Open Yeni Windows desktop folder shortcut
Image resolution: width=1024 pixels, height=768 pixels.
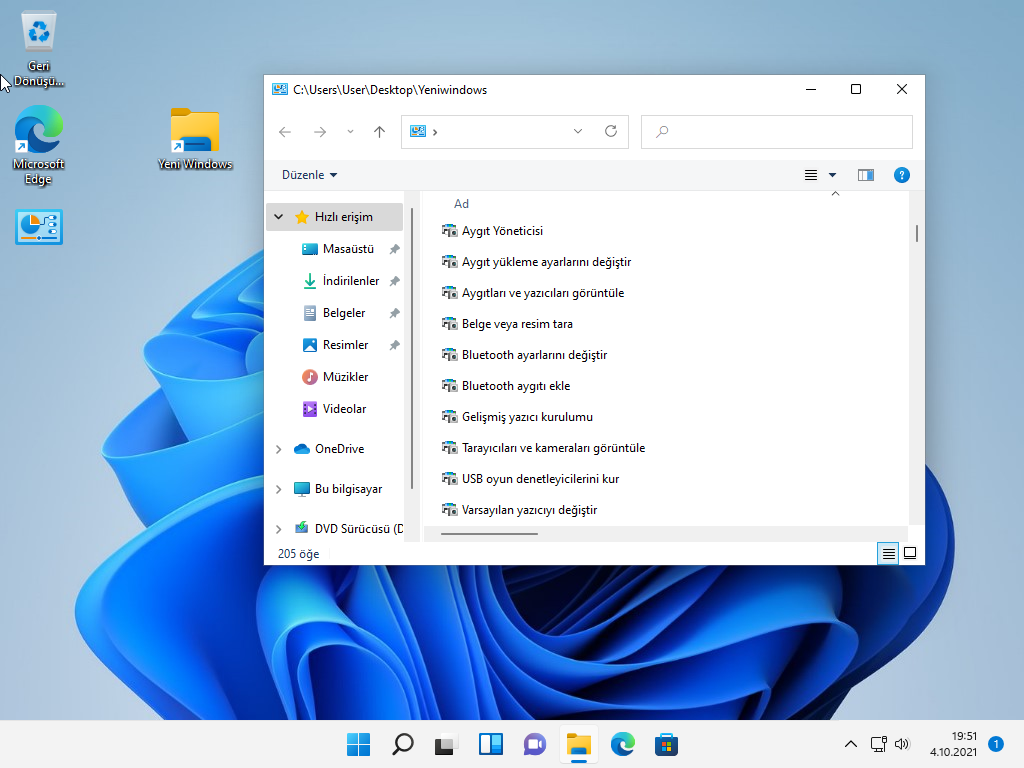[195, 139]
